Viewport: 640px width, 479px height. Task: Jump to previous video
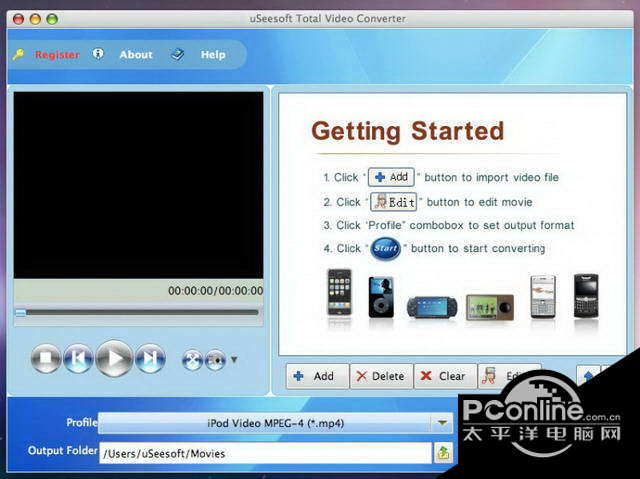click(78, 359)
